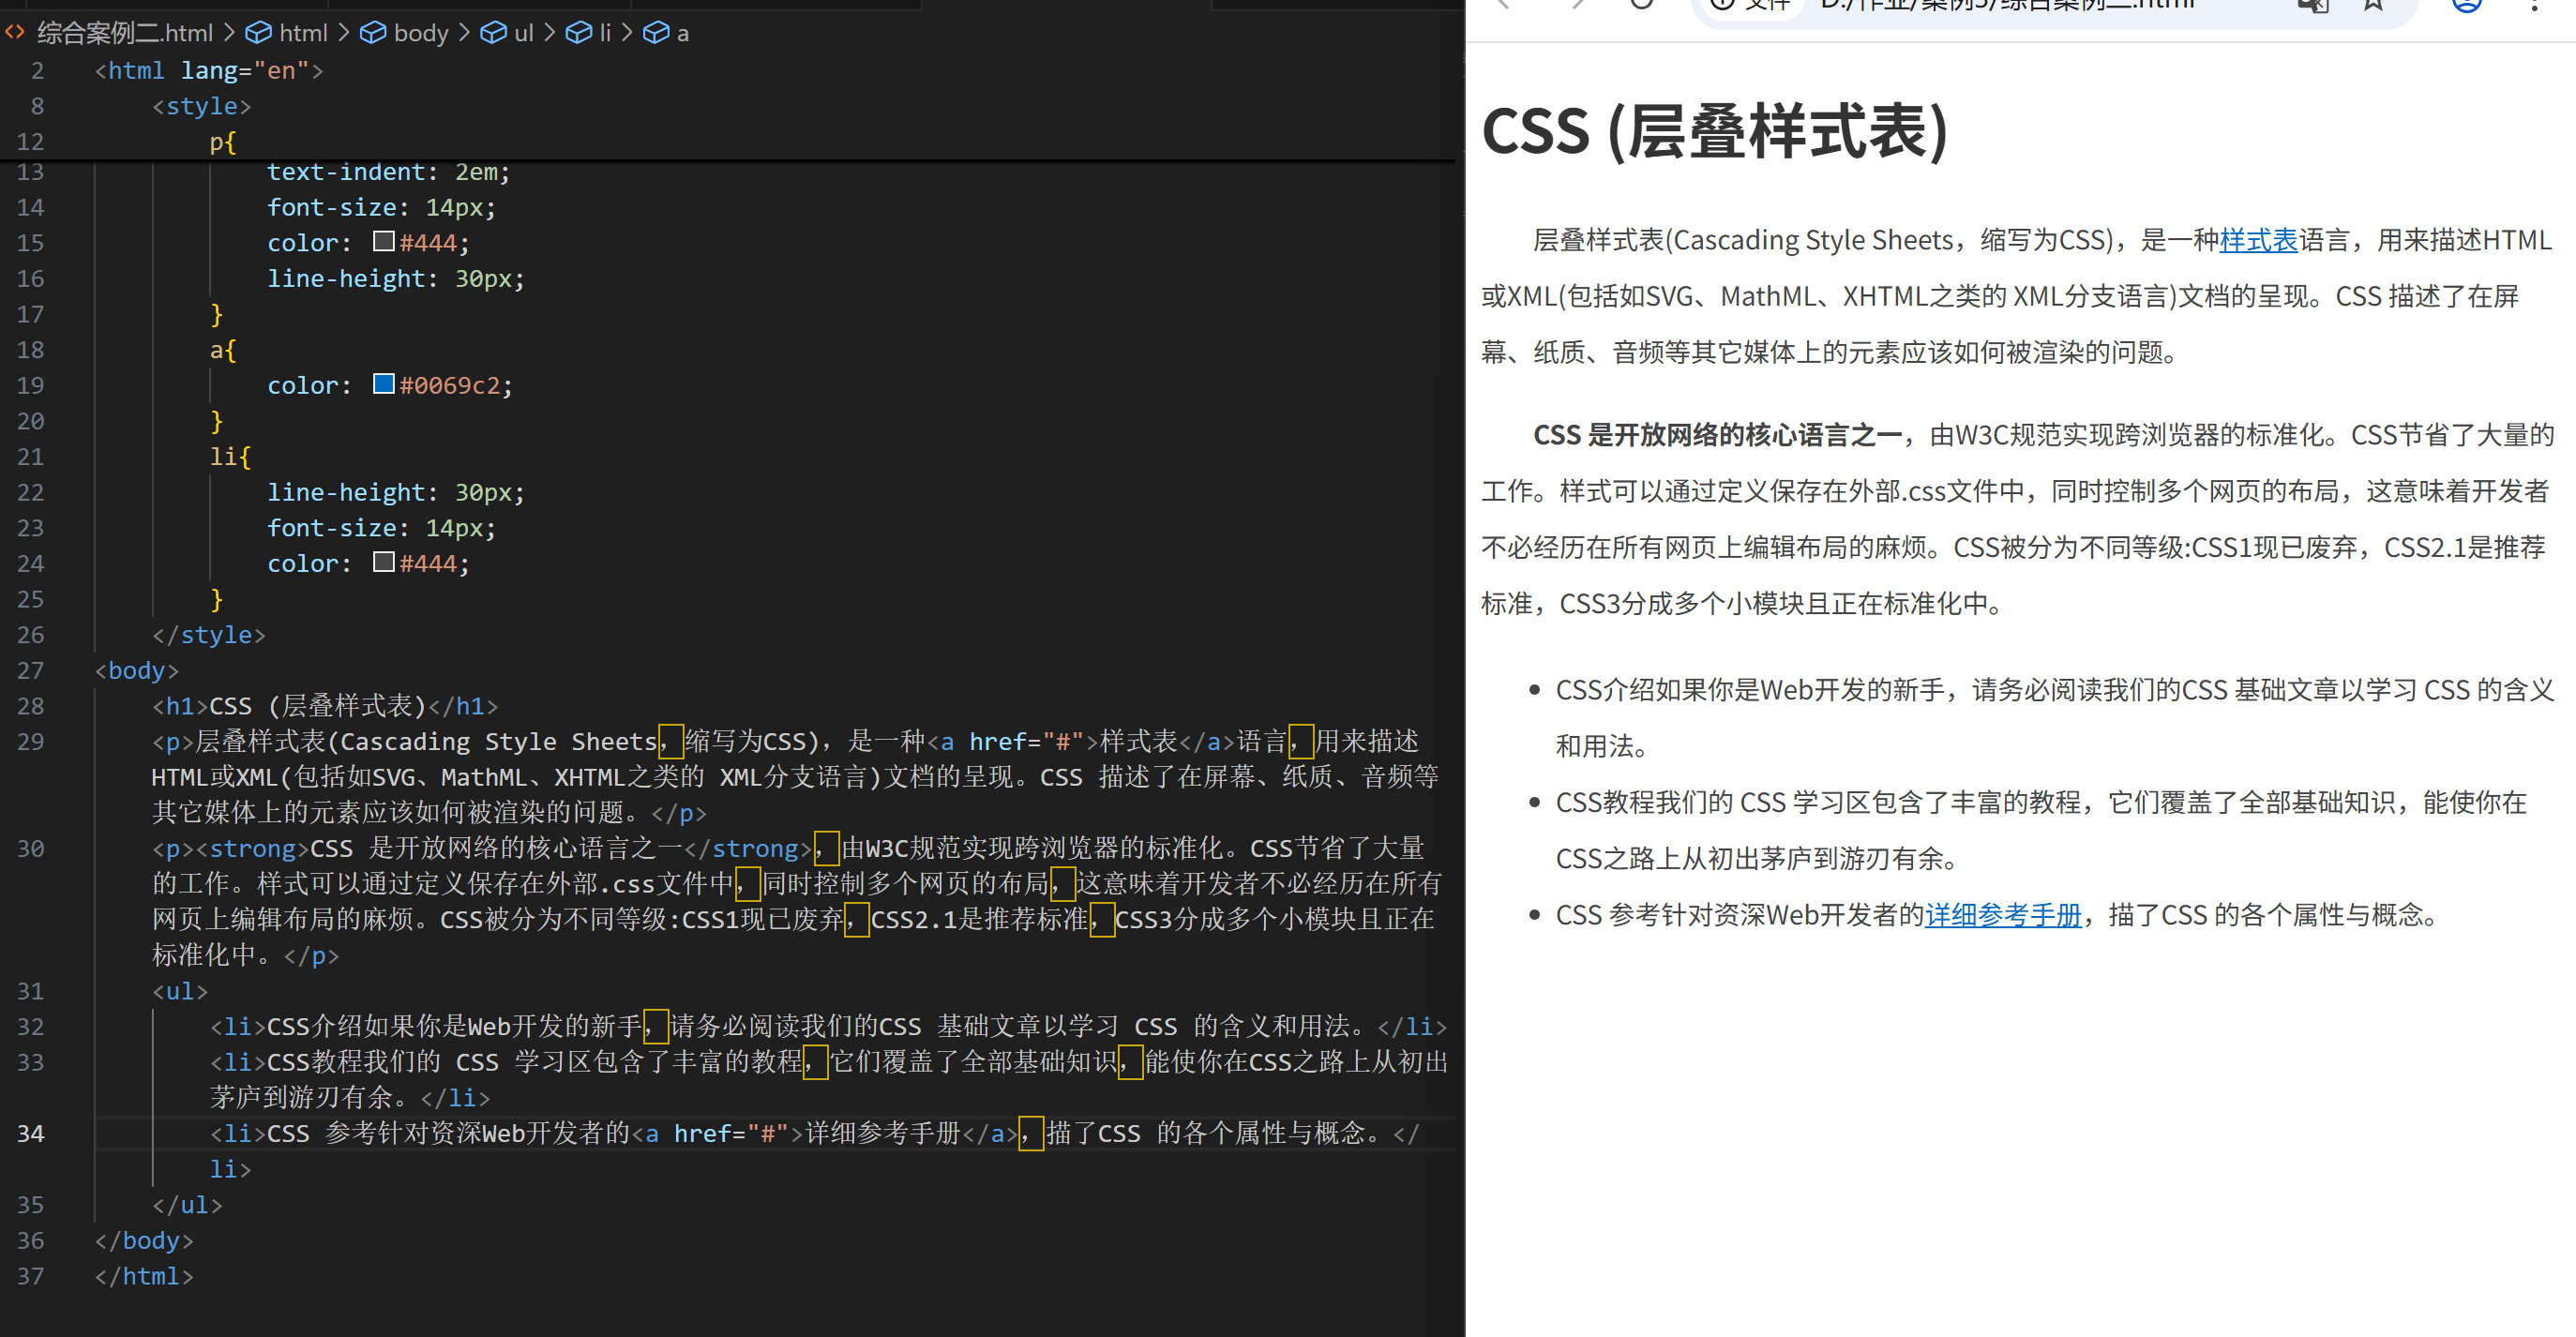The height and width of the screenshot is (1337, 2576).
Task: Click bold text CSS 是开放网络的核心语言之一 in browser
Action: [x=1718, y=435]
